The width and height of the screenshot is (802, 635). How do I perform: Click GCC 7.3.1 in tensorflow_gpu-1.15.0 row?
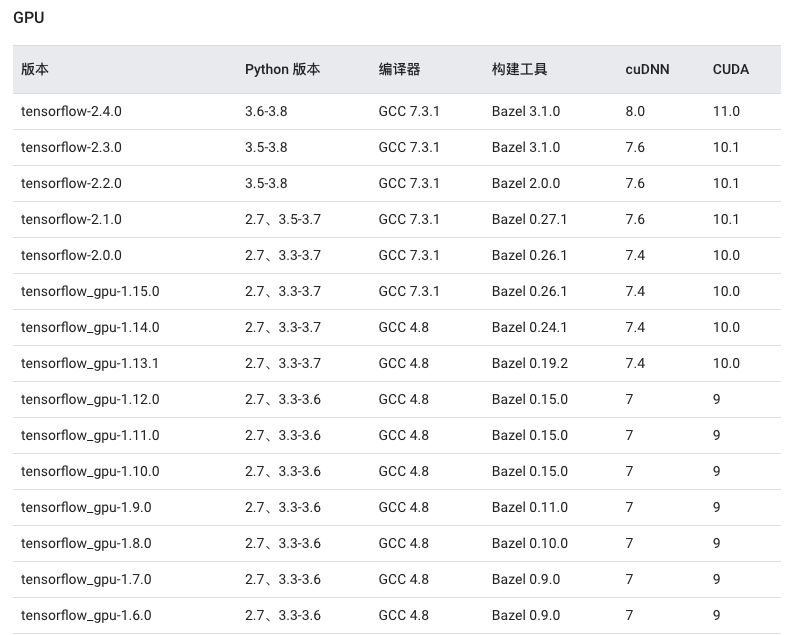409,291
